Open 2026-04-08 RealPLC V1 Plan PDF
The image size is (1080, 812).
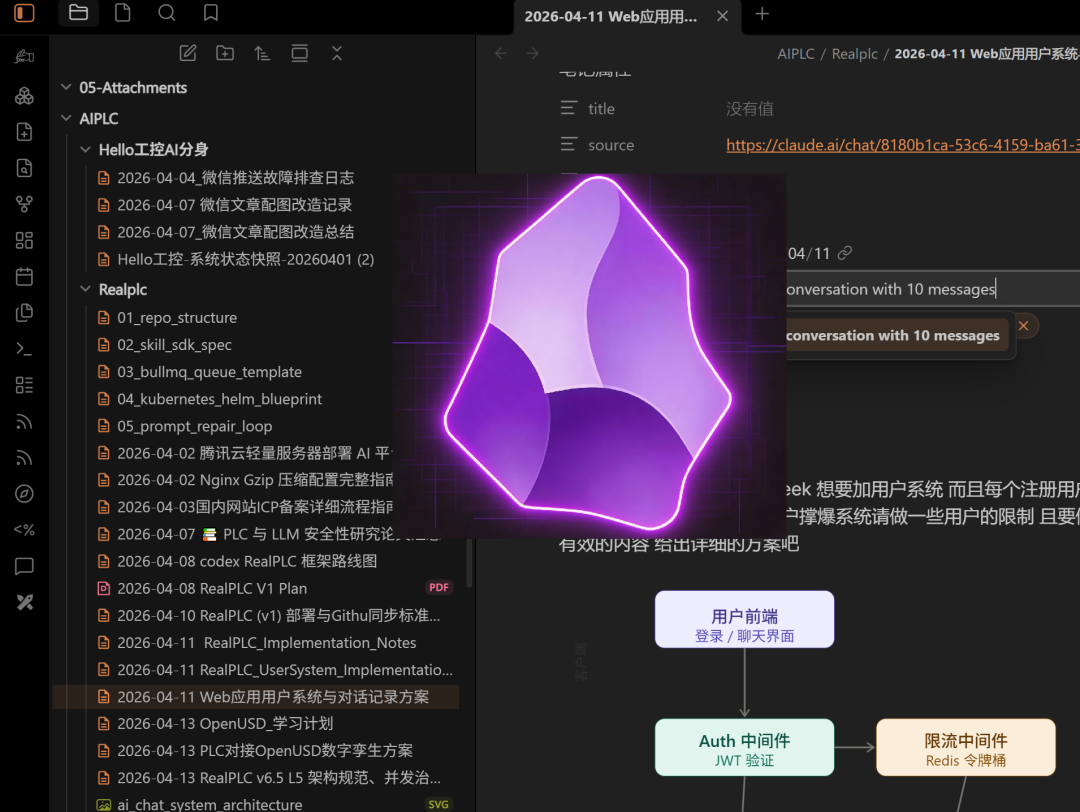tap(212, 589)
